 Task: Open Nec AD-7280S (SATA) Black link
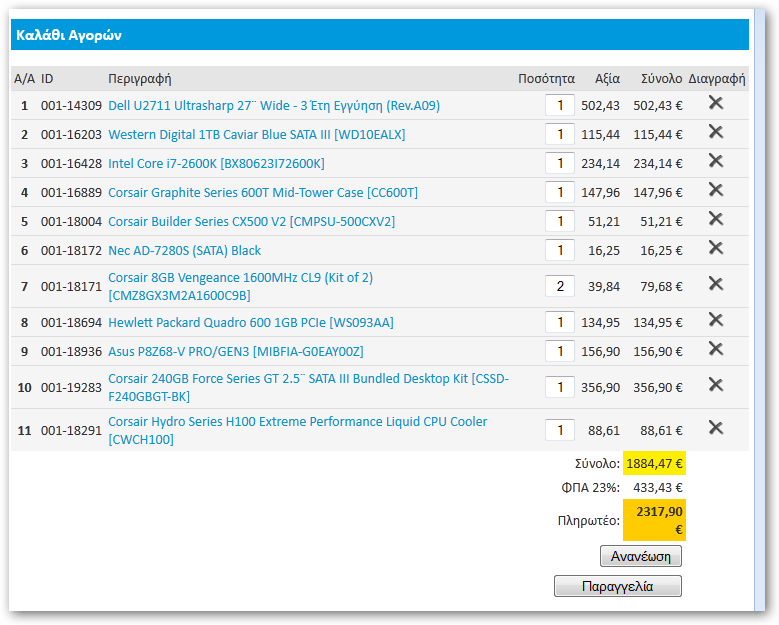[184, 250]
